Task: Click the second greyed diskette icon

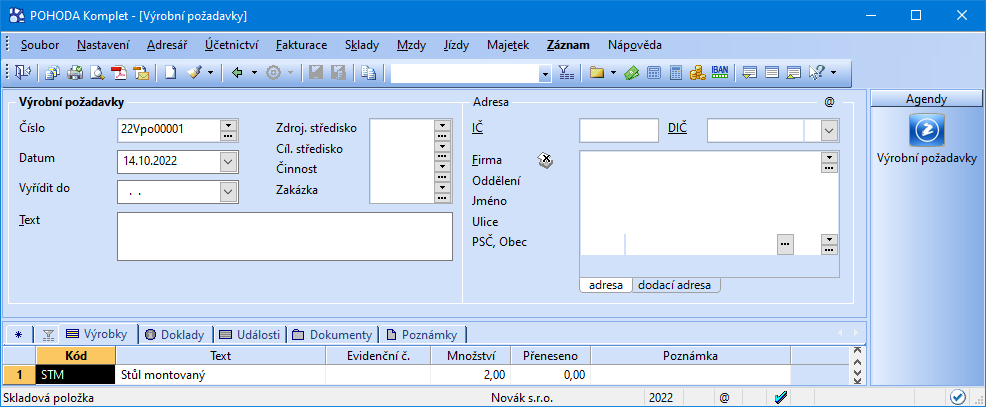Action: click(x=338, y=73)
